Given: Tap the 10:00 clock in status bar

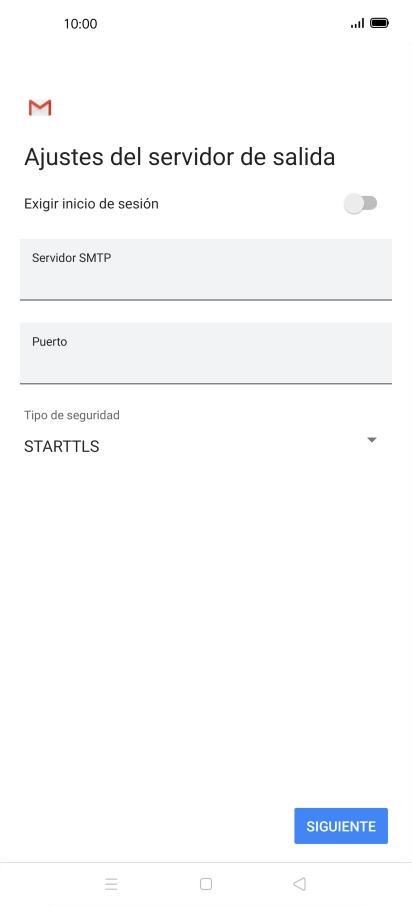Looking at the screenshot, I should tap(80, 24).
